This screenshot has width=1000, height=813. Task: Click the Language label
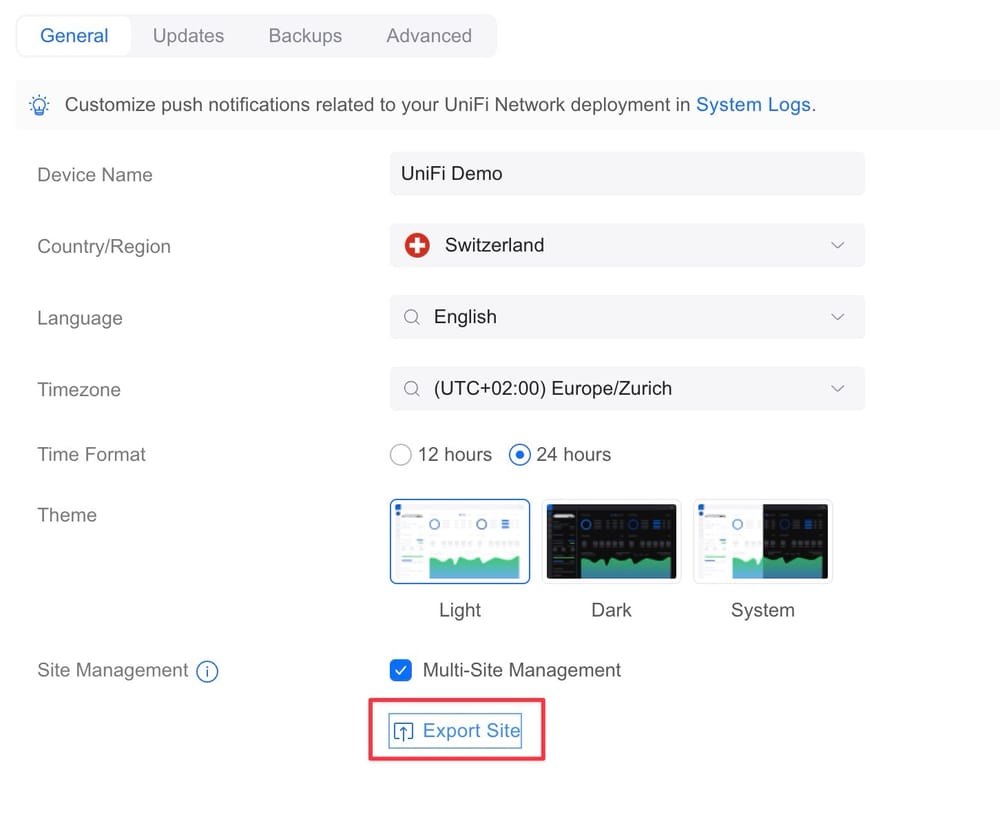click(80, 318)
